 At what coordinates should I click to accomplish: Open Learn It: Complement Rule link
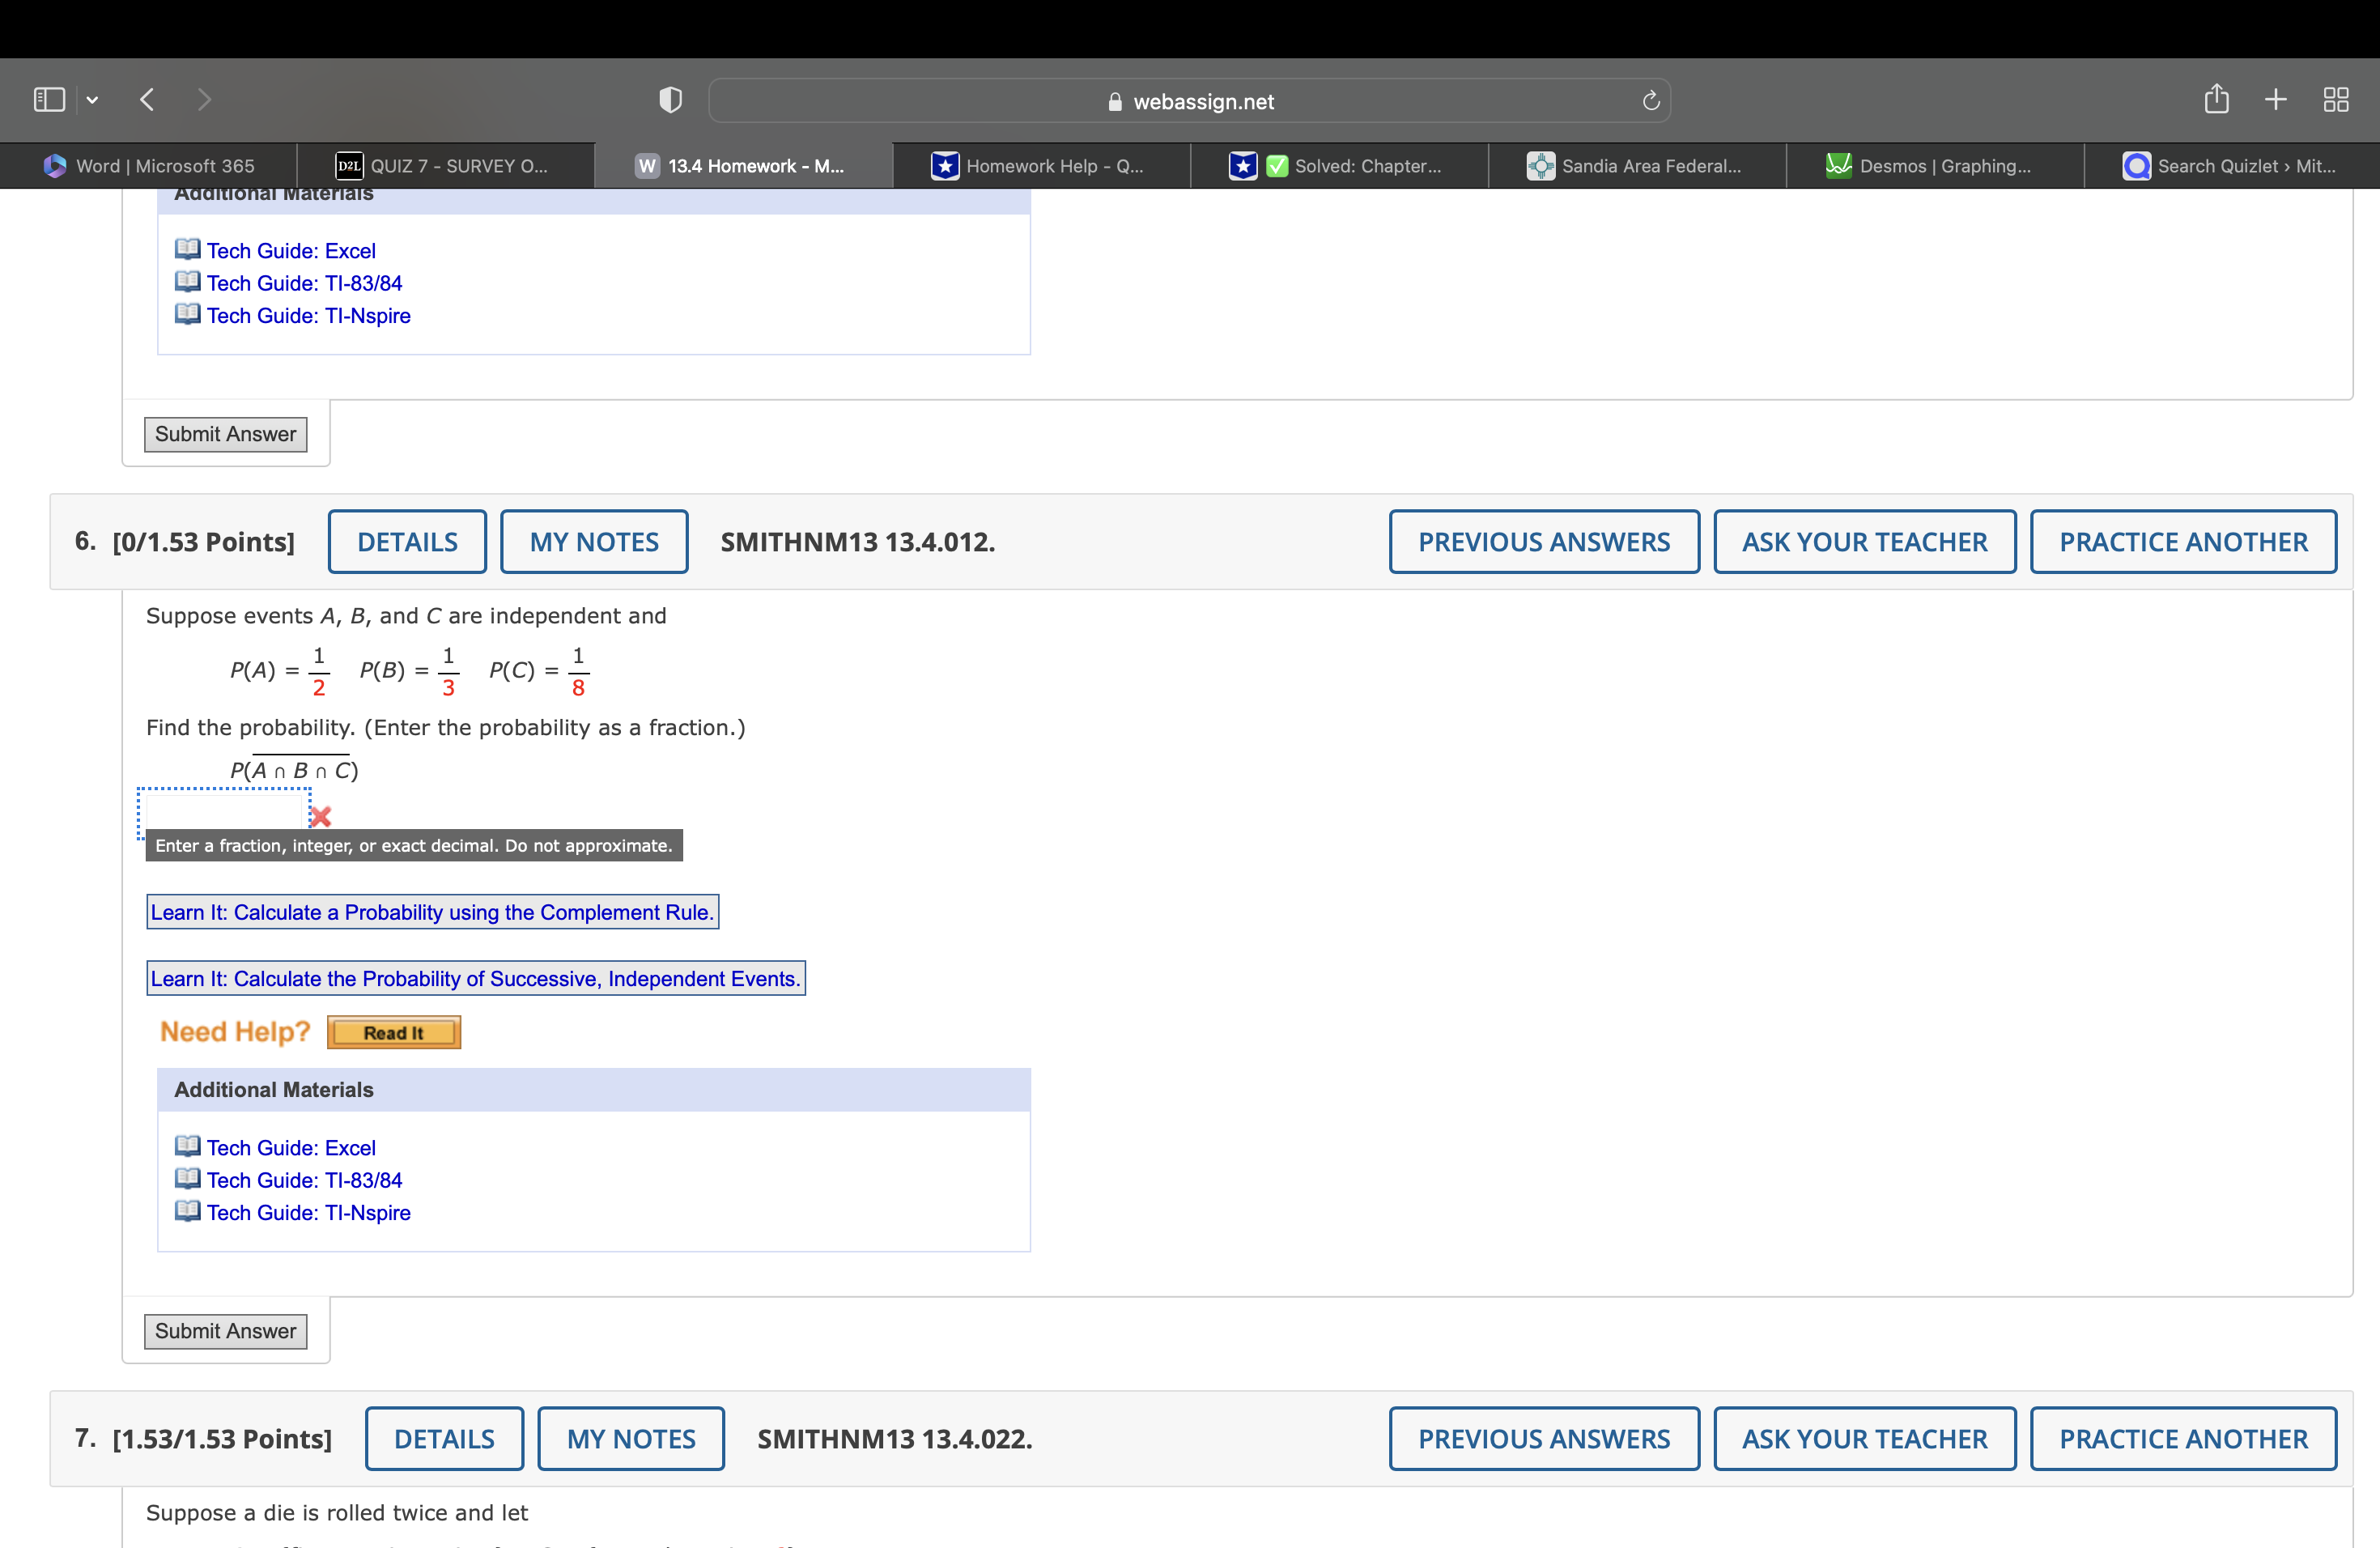pyautogui.click(x=432, y=911)
